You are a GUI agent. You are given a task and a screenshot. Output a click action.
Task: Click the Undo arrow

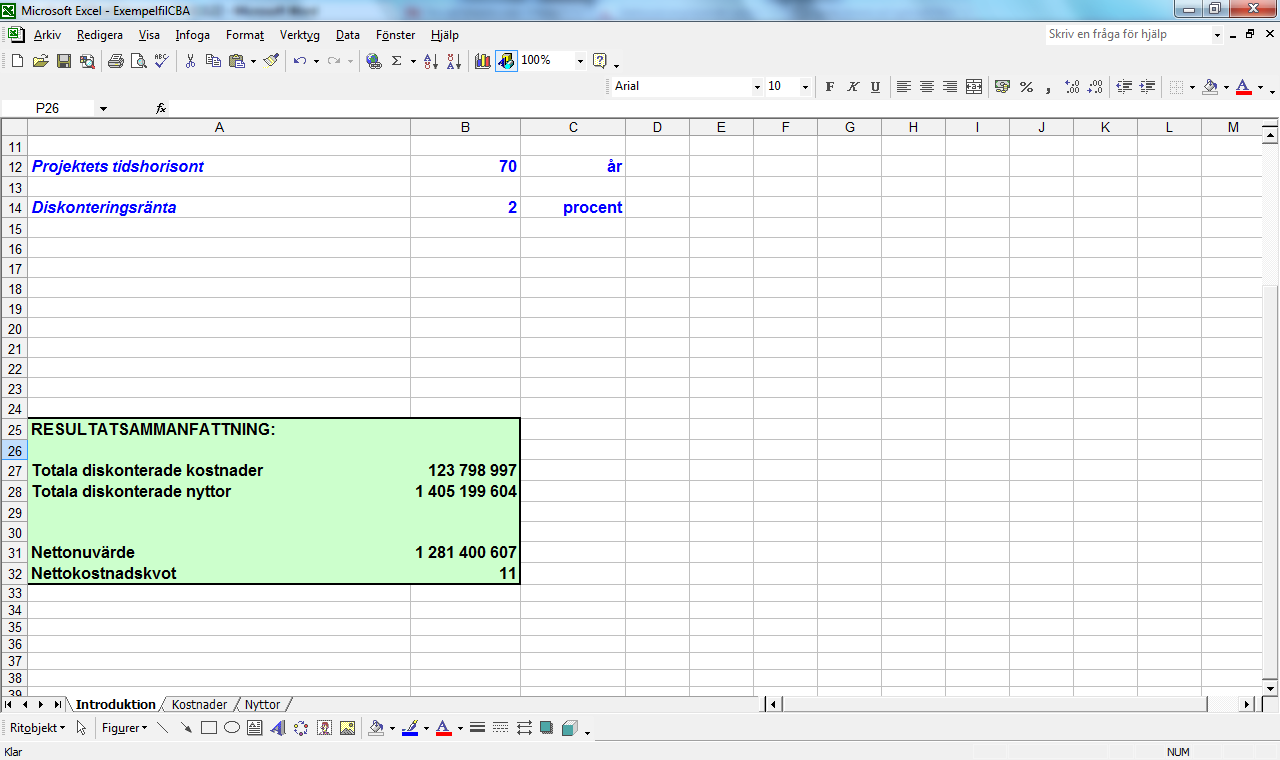coord(300,61)
